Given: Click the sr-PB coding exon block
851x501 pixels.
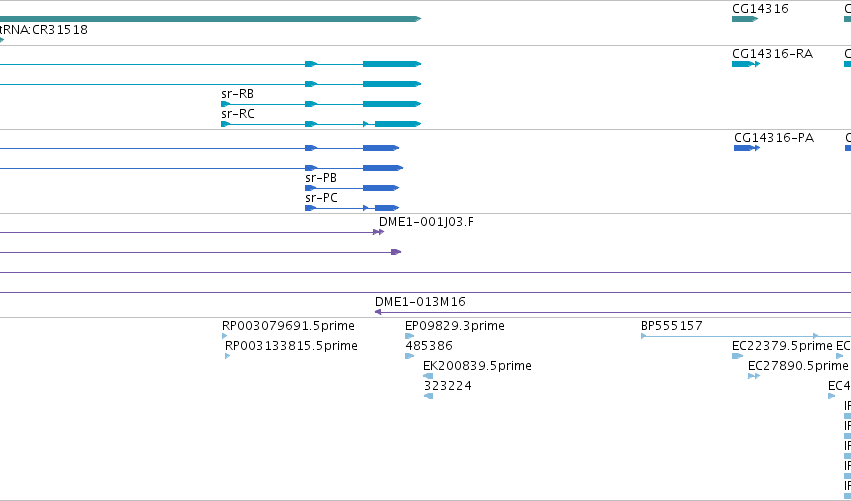Looking at the screenshot, I should (x=381, y=188).
